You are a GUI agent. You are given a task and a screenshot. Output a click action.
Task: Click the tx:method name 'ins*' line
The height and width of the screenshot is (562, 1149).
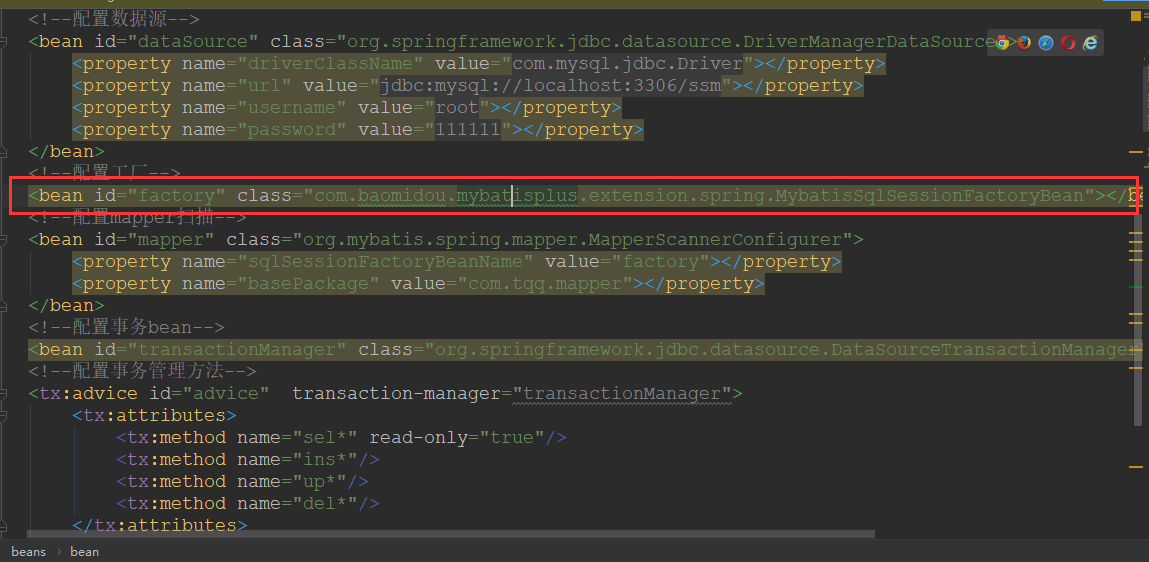[248, 459]
